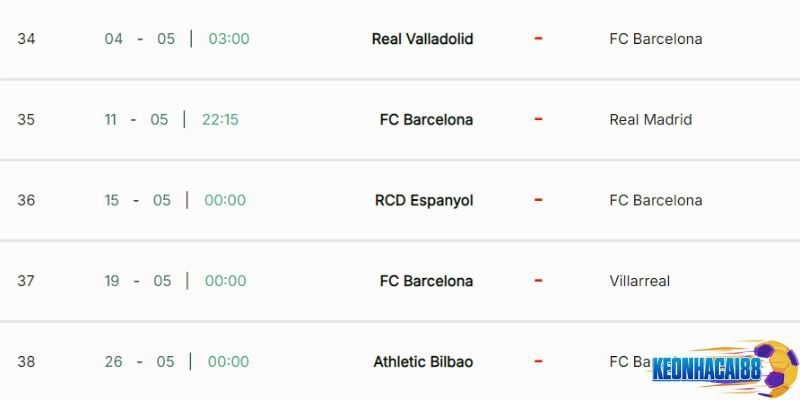Click the red score dash for Valladolid match

pyautogui.click(x=538, y=38)
